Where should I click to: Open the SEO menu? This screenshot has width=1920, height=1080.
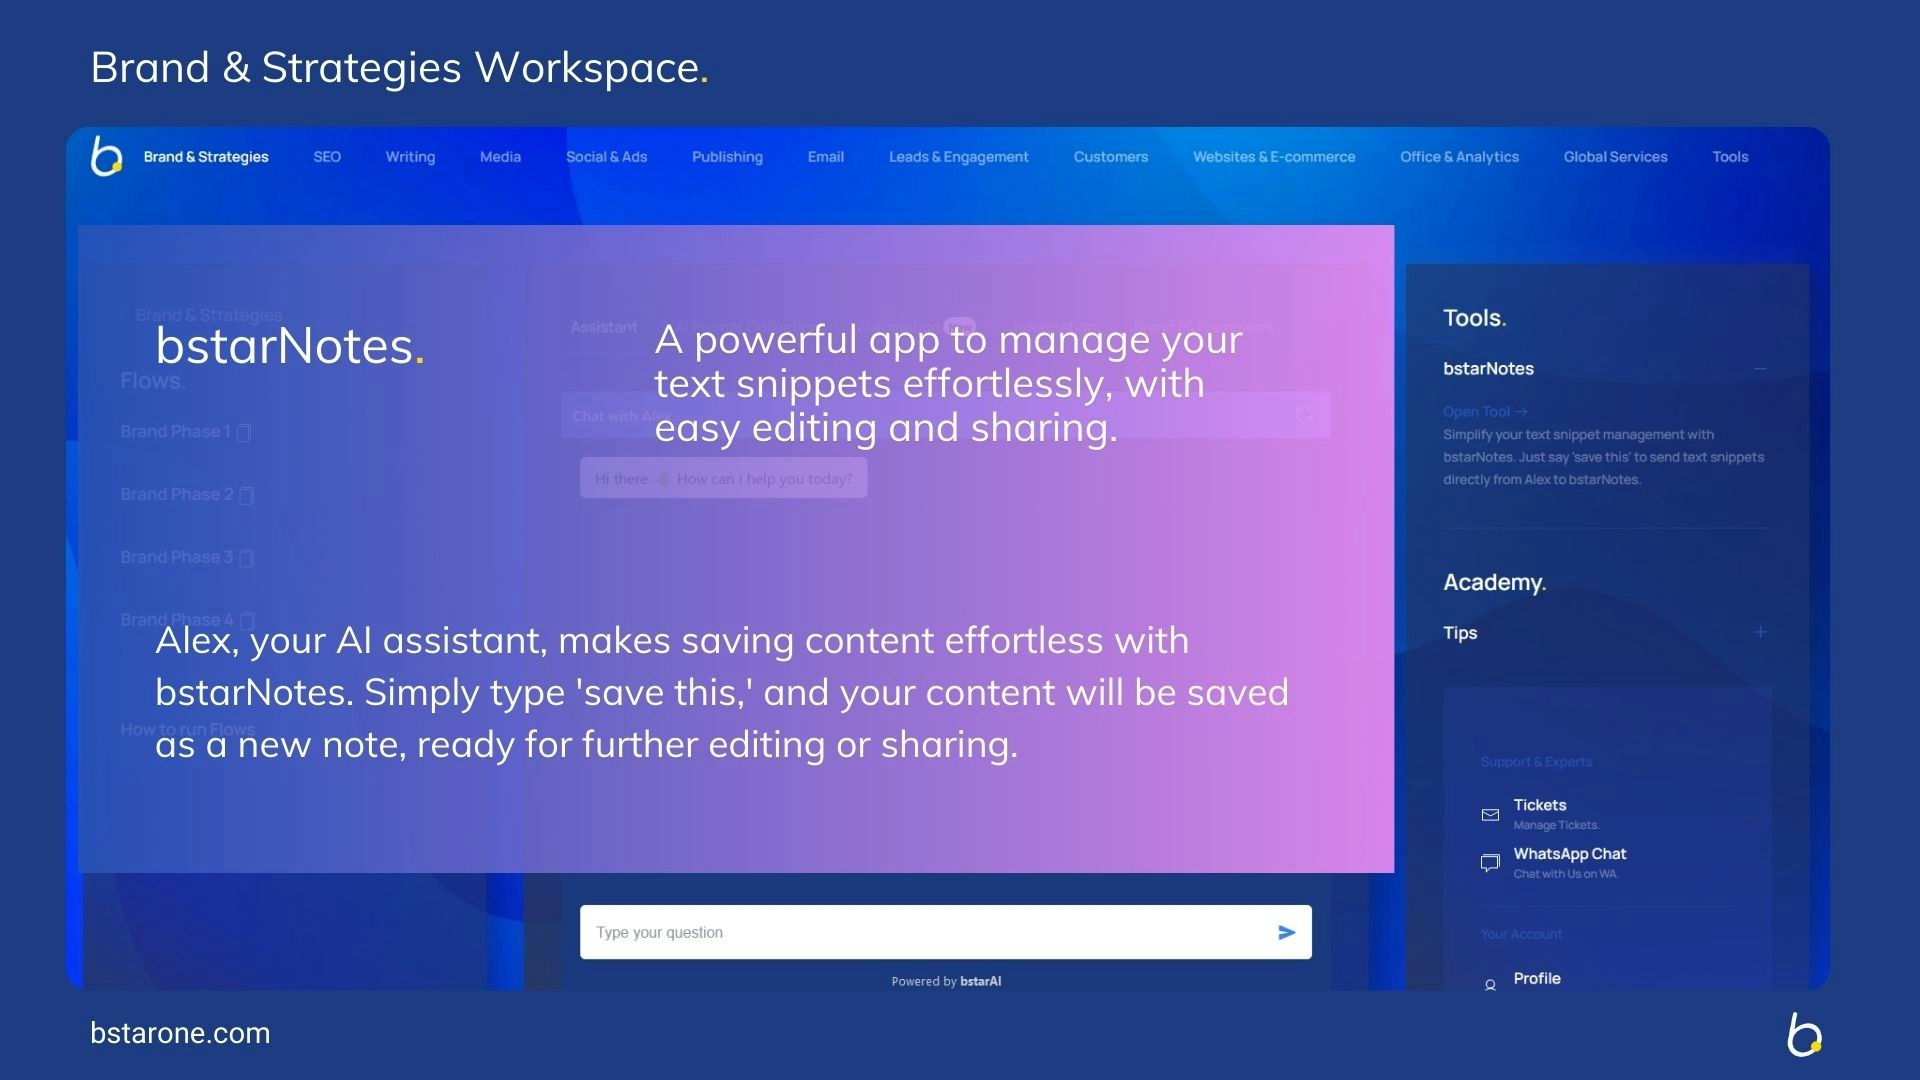326,157
